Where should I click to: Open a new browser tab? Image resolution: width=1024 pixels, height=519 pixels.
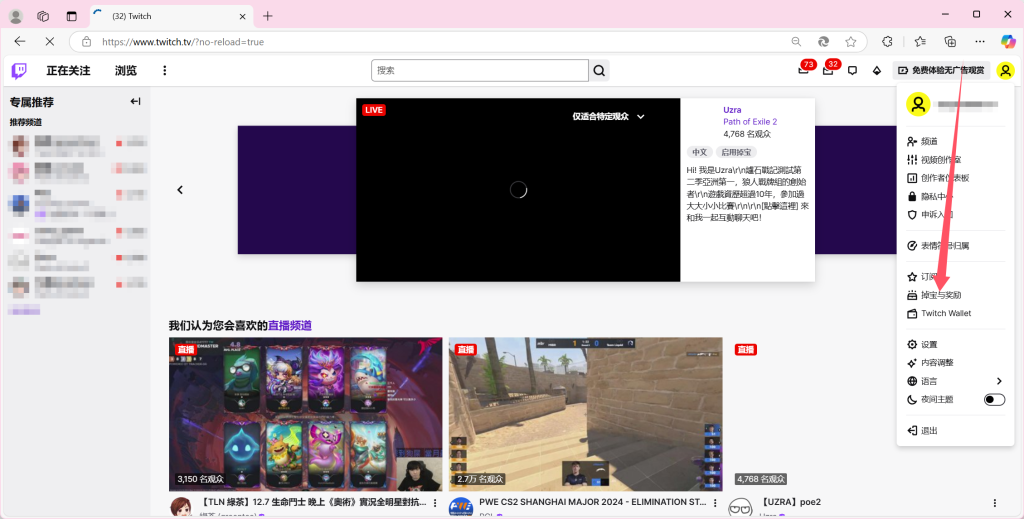(268, 16)
